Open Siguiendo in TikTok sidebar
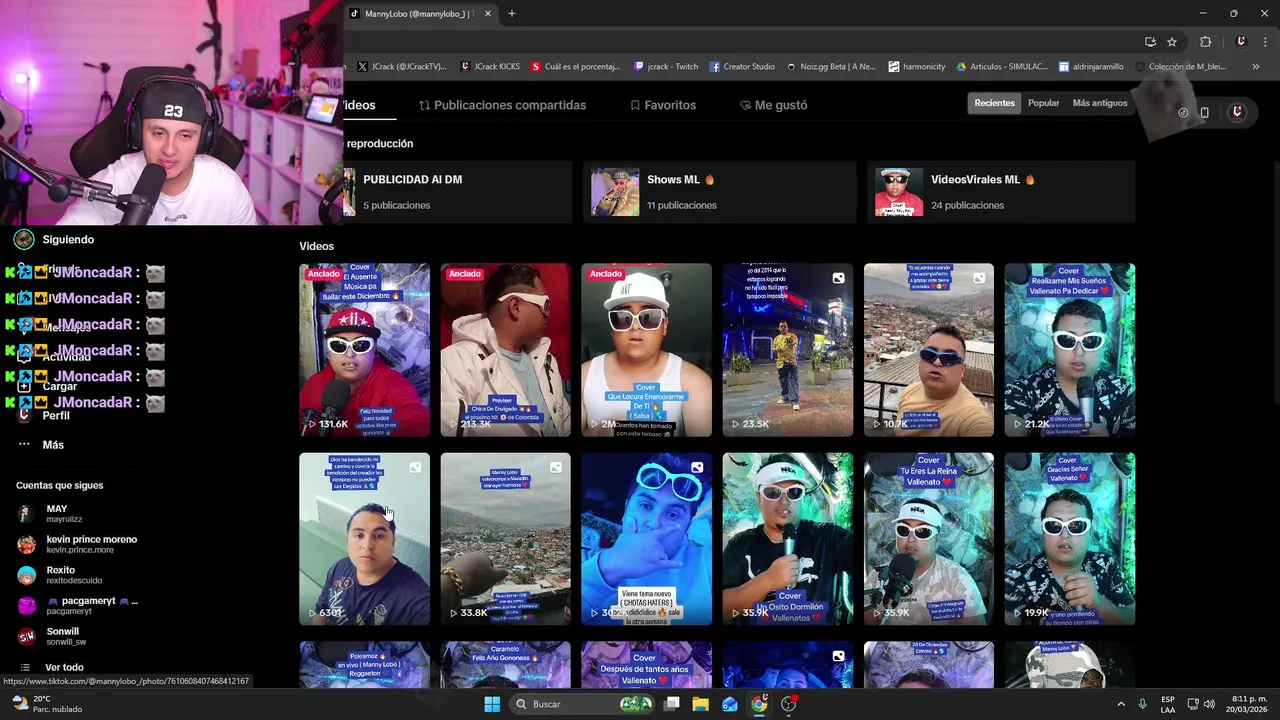1280x720 pixels. pyautogui.click(x=55, y=239)
